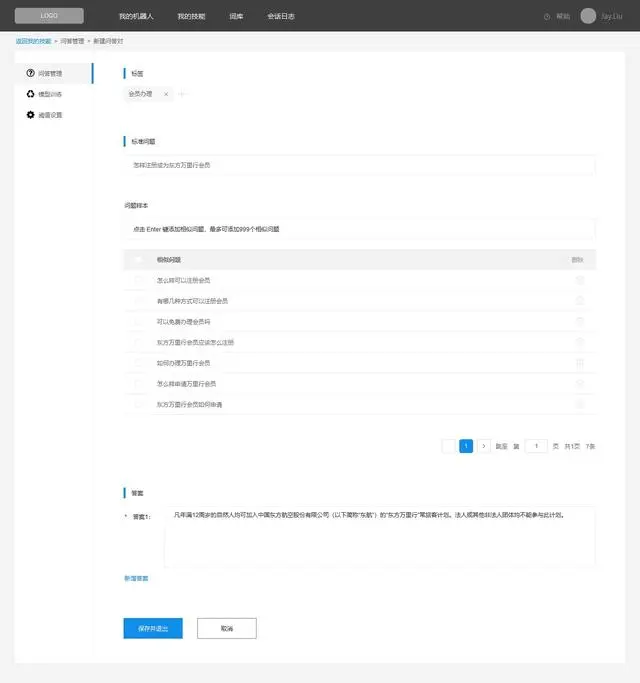
Task: Check the box for 怎么样可以注册会员
Action: click(139, 280)
